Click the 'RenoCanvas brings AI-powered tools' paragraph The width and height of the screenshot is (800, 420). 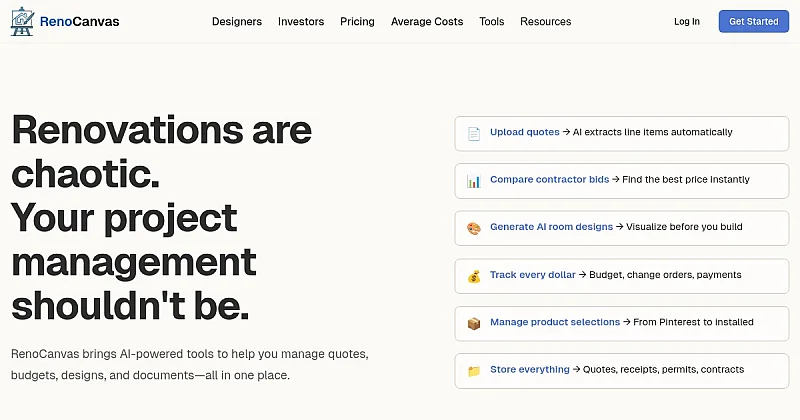click(x=190, y=364)
